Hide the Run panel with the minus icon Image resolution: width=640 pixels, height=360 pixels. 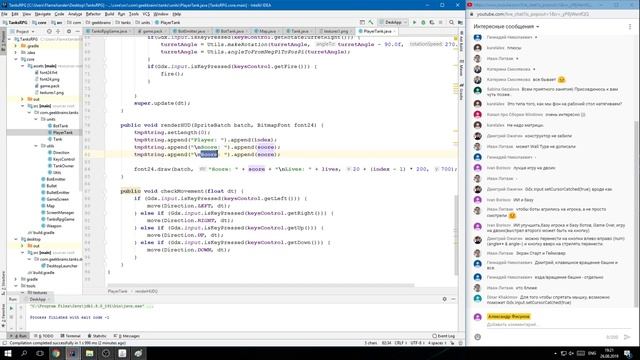point(453,299)
